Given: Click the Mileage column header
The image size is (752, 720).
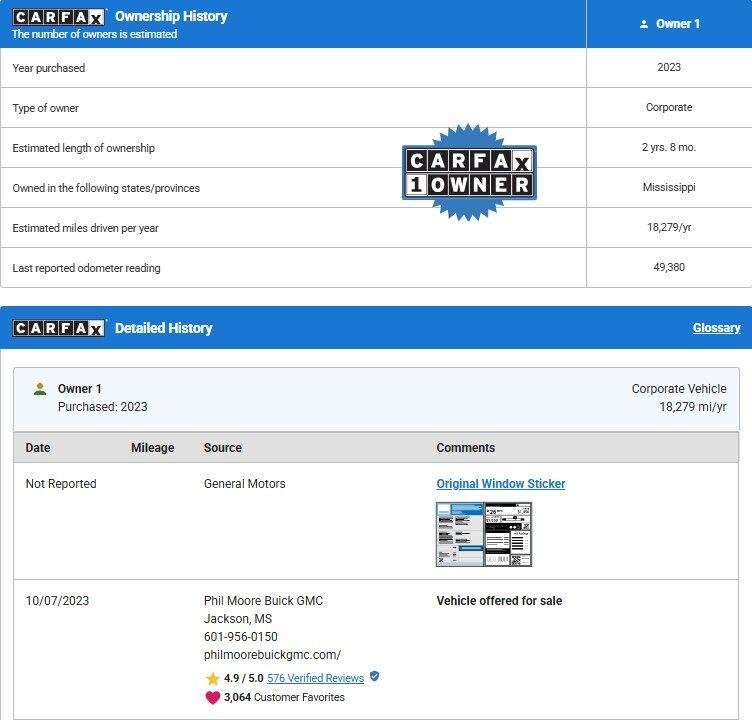Looking at the screenshot, I should (x=153, y=448).
